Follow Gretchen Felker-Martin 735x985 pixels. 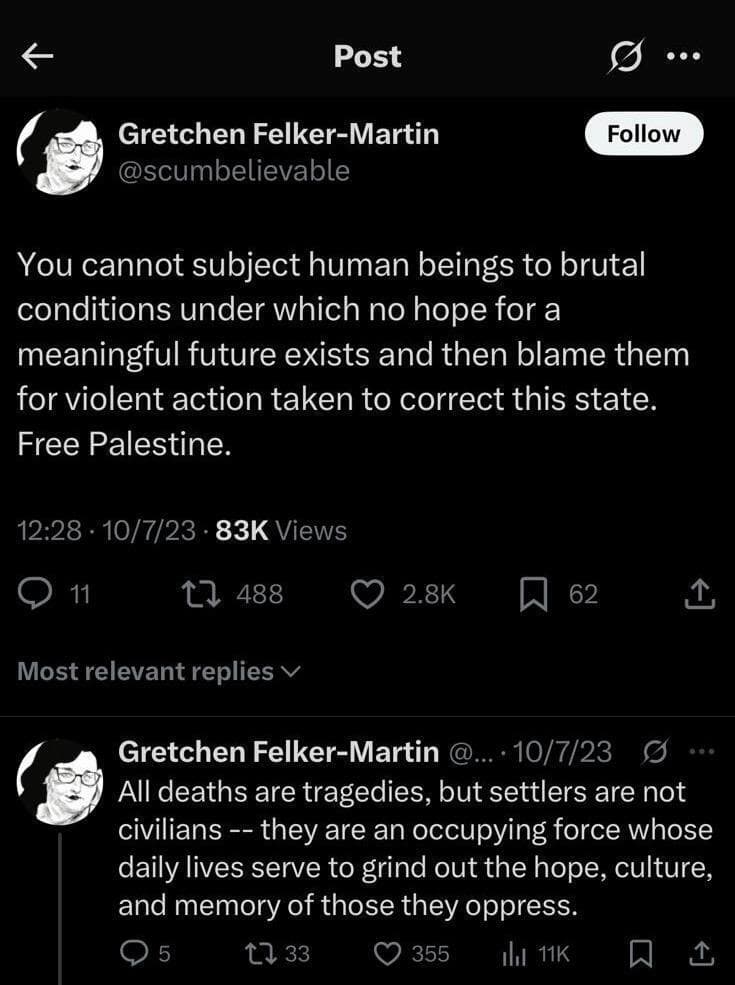point(643,134)
